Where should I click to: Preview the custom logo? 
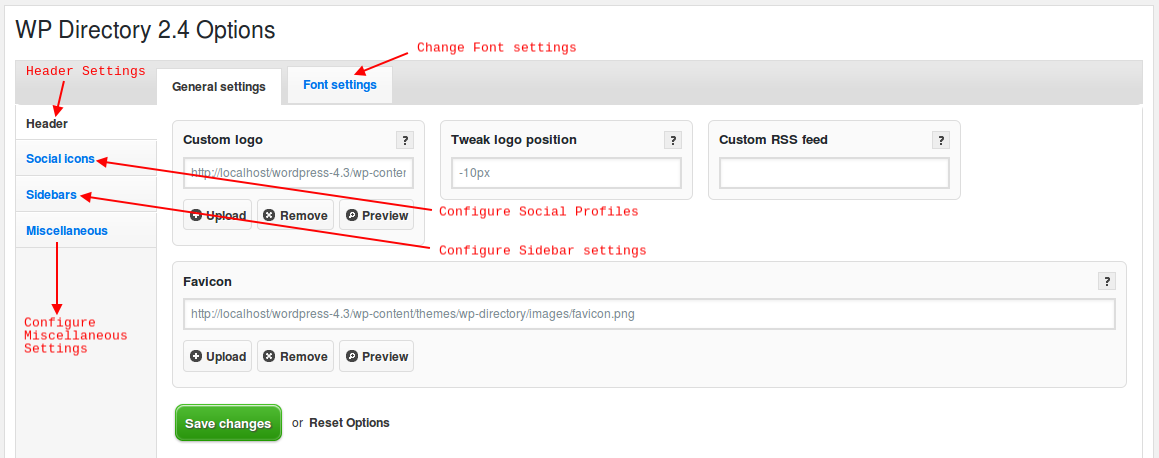tap(376, 215)
